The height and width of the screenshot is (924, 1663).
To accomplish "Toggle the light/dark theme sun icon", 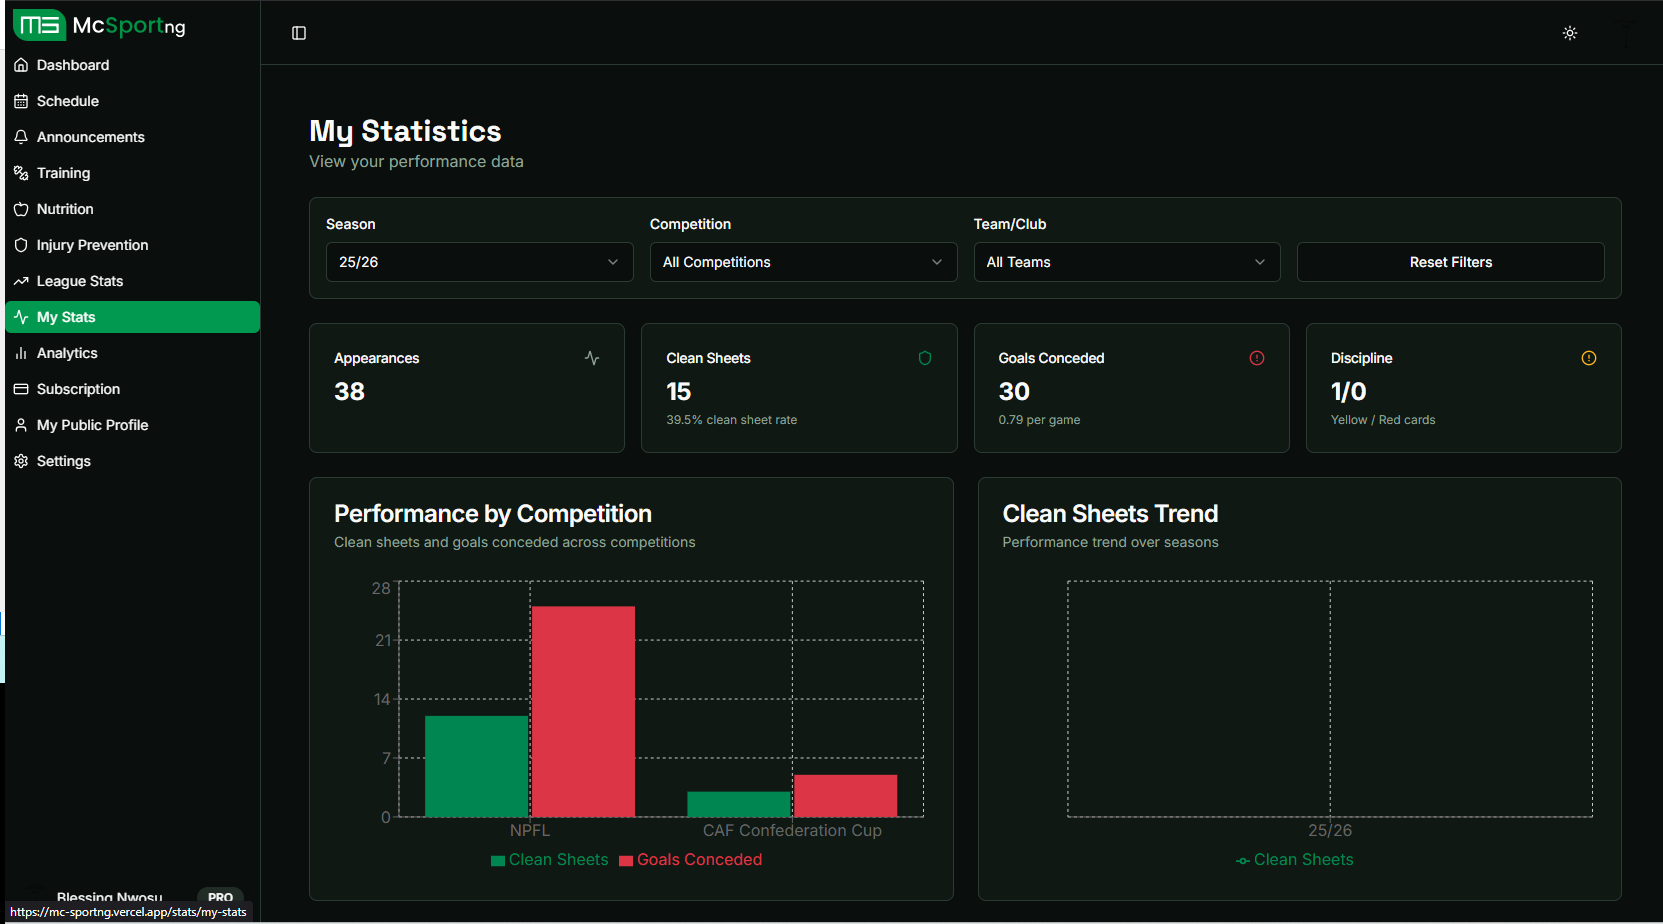I will tap(1570, 33).
